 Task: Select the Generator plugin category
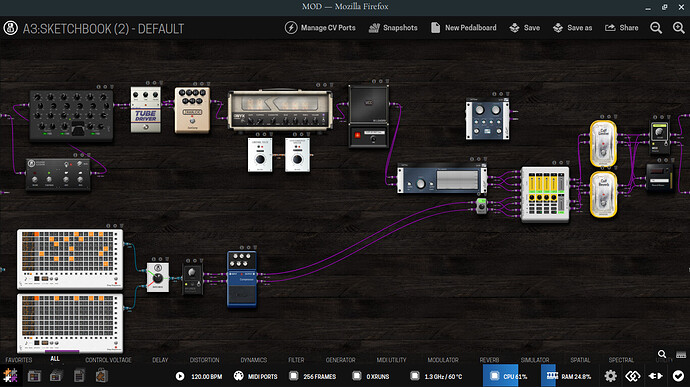click(340, 360)
